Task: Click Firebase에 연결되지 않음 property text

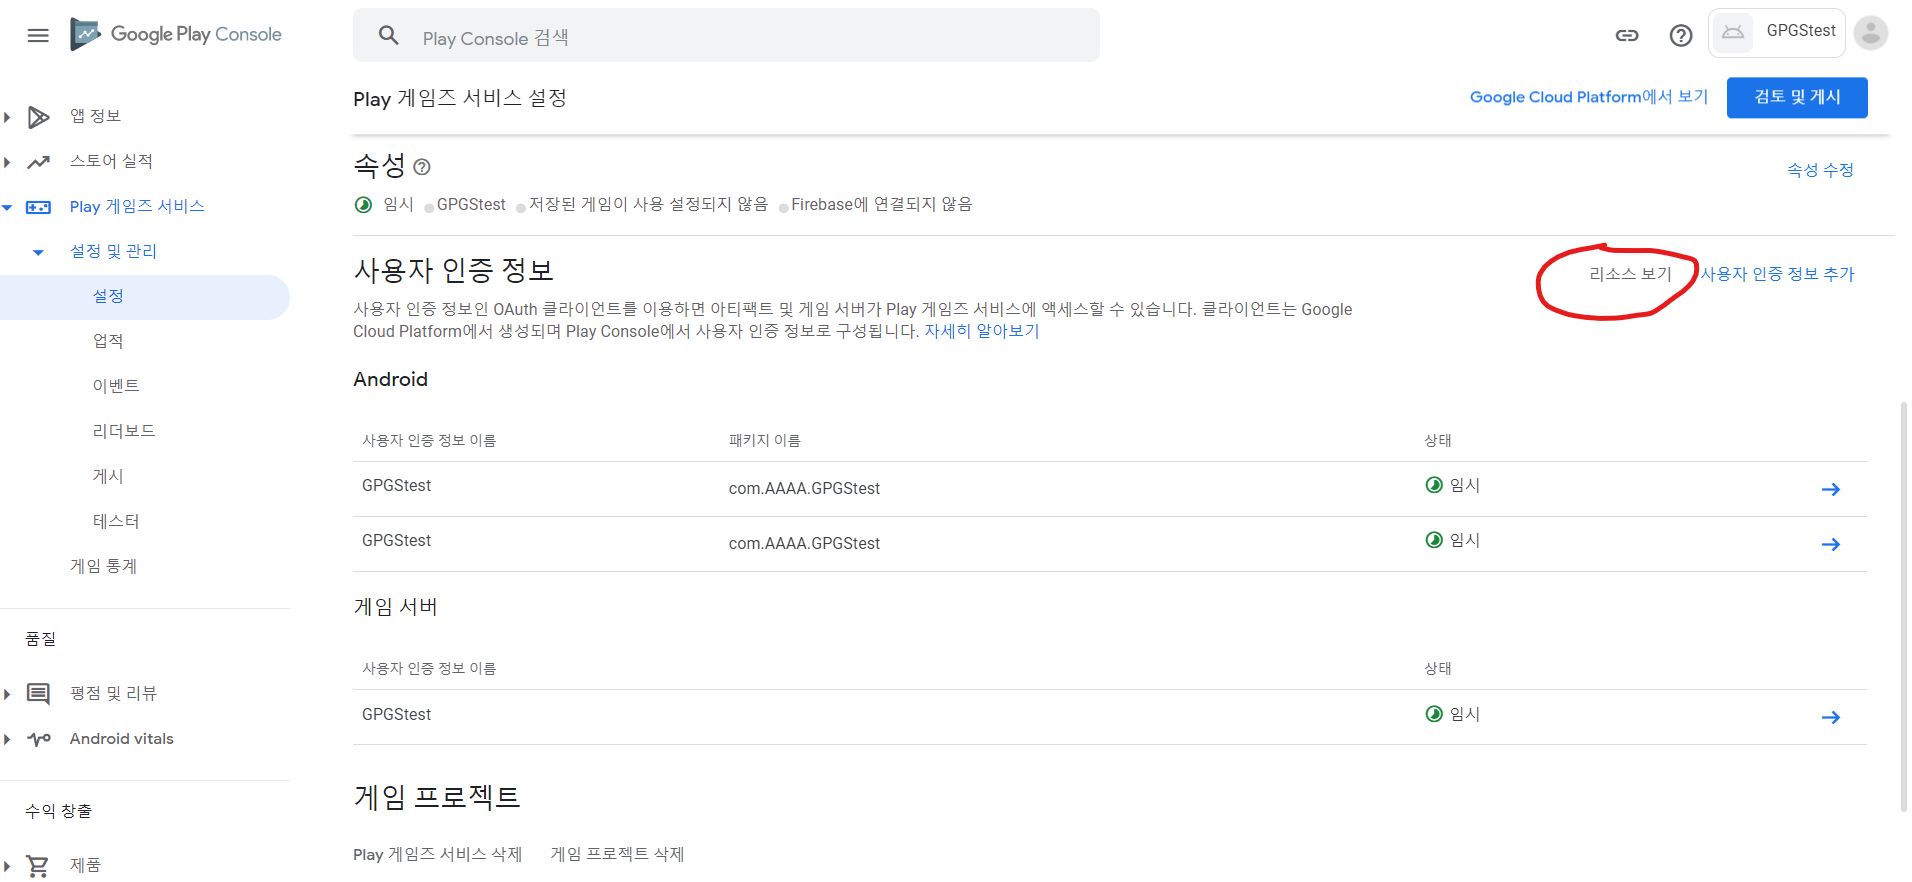Action: click(881, 204)
